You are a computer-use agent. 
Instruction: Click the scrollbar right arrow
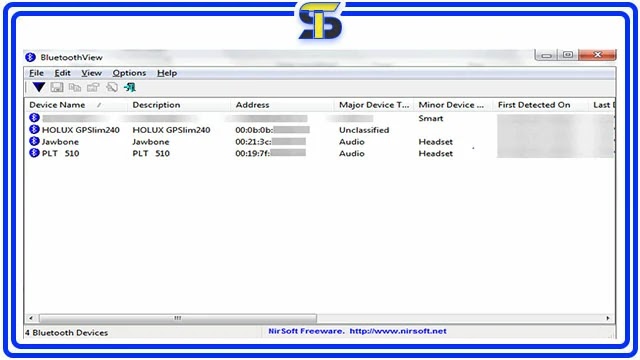608,318
